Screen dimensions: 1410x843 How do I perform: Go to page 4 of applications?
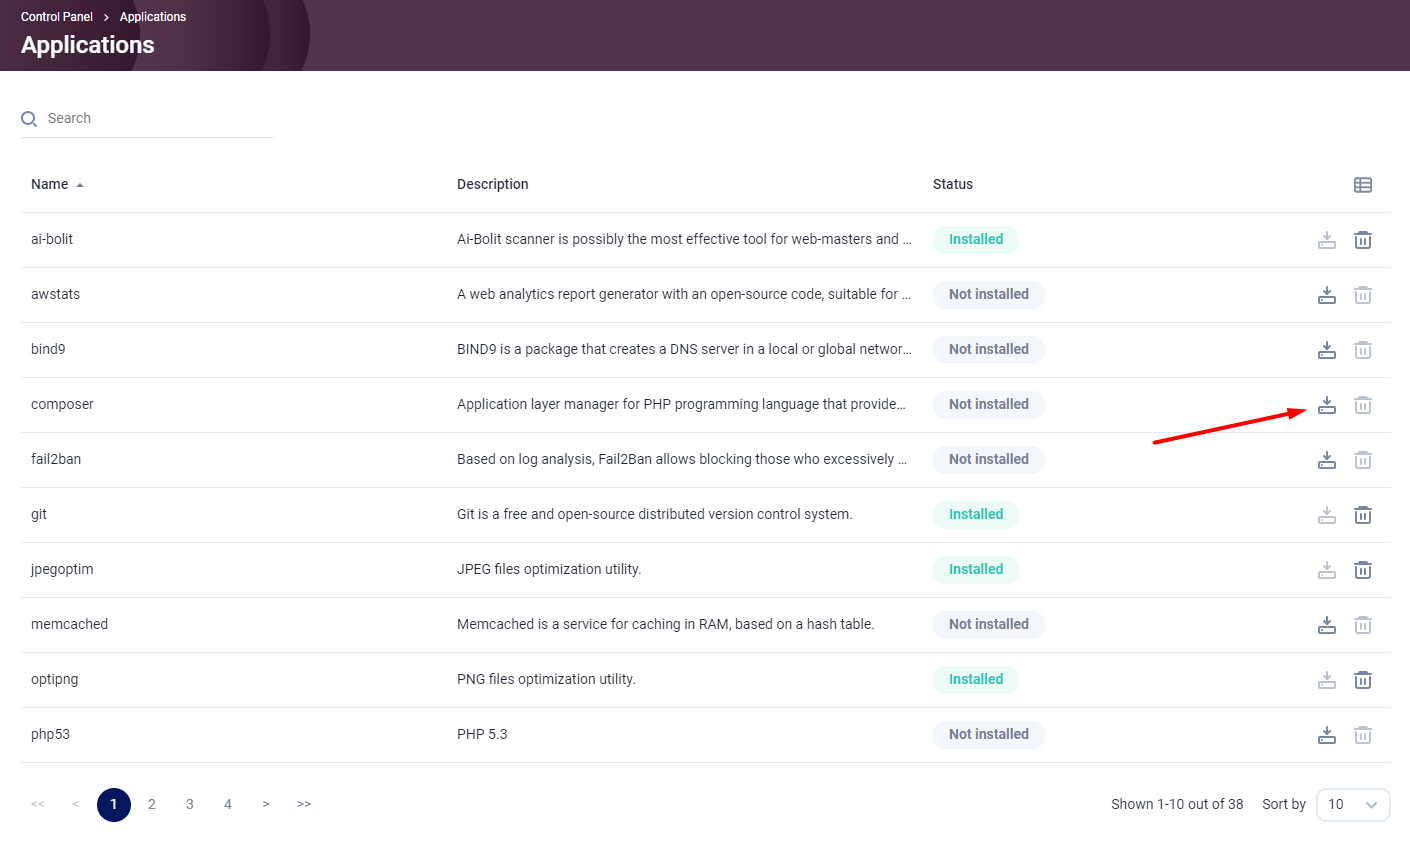(228, 804)
